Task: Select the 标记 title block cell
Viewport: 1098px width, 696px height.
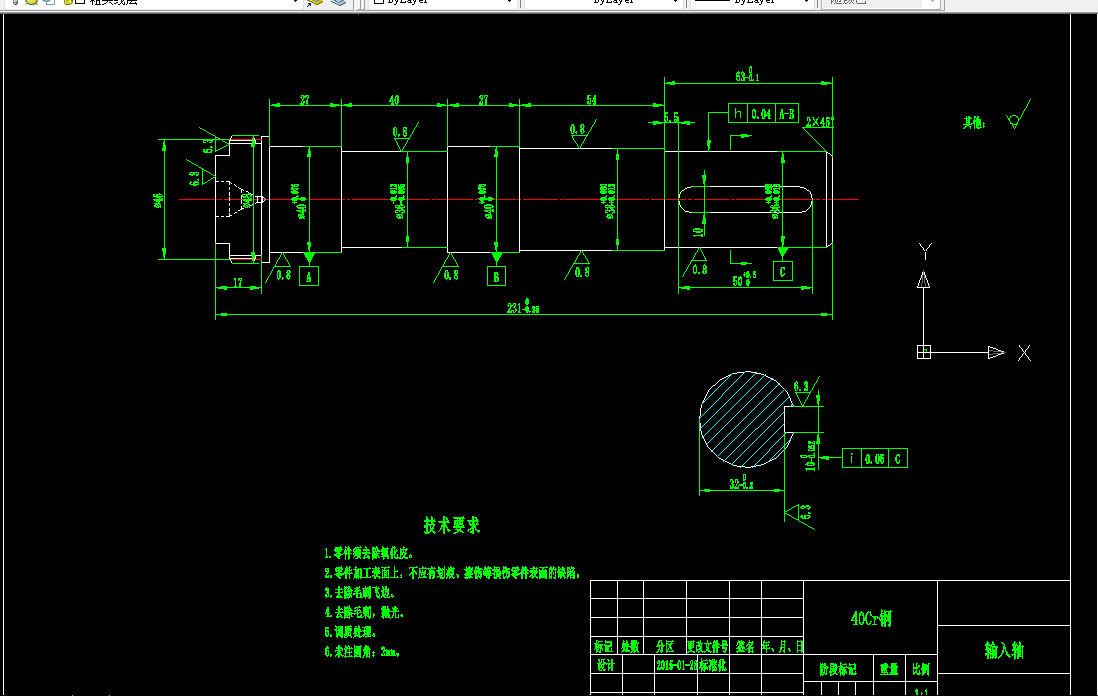Action: [x=604, y=646]
